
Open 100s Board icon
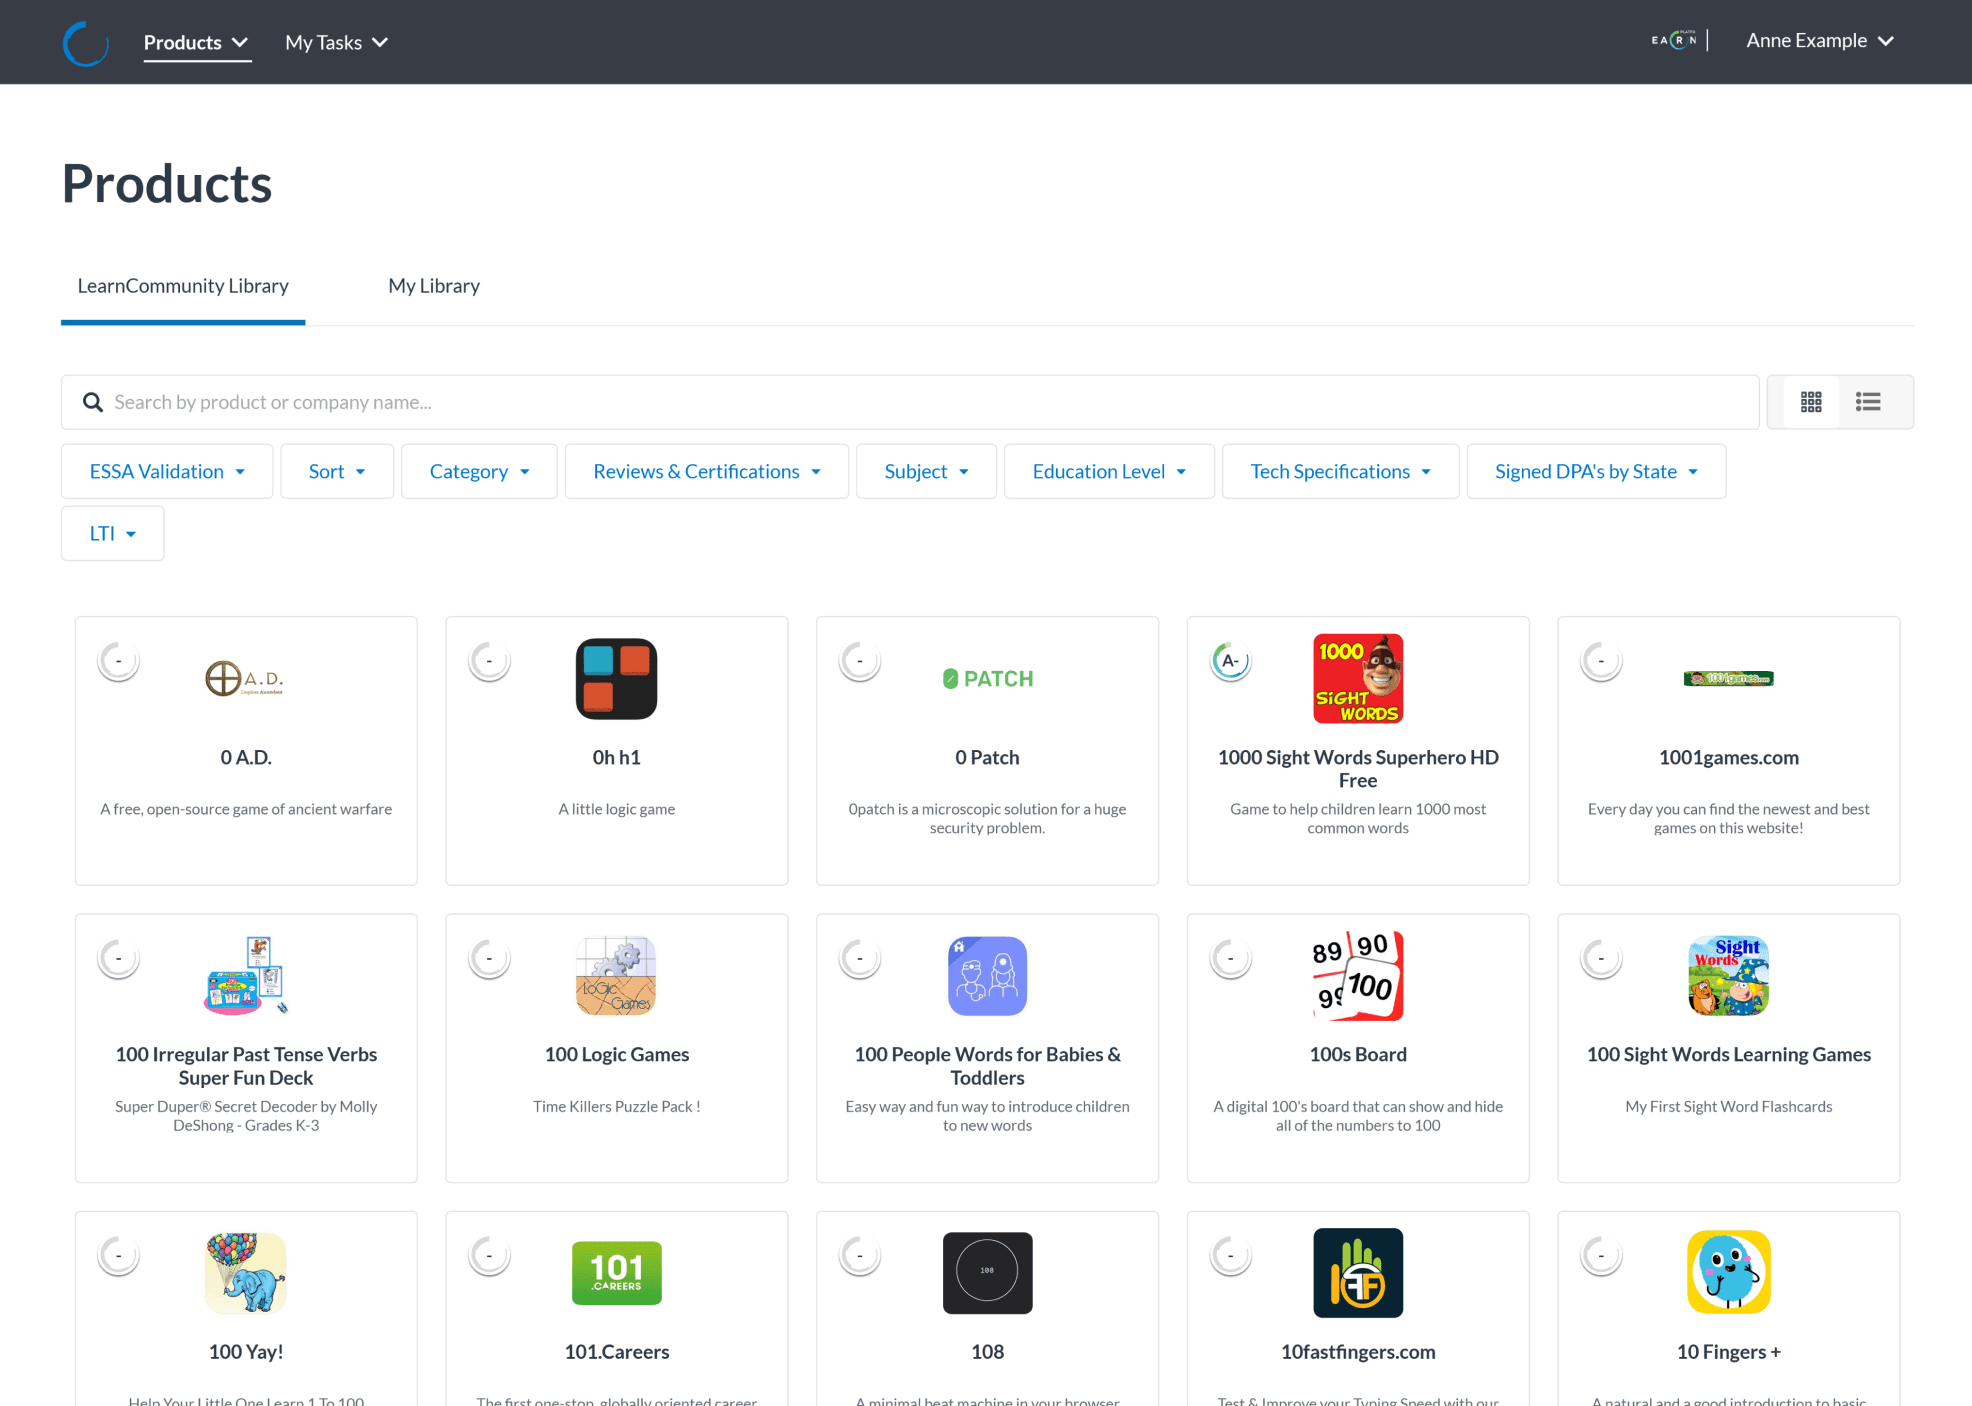click(1358, 976)
